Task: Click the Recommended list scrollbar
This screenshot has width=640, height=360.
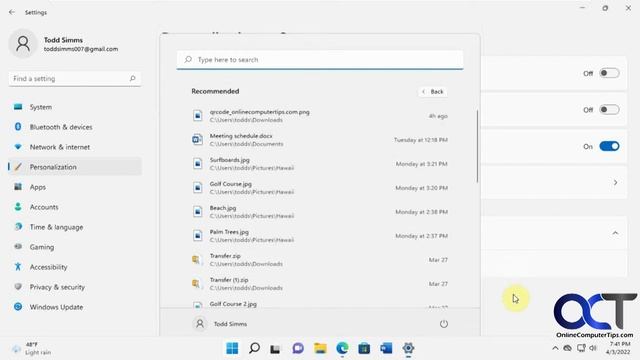Action: click(477, 146)
